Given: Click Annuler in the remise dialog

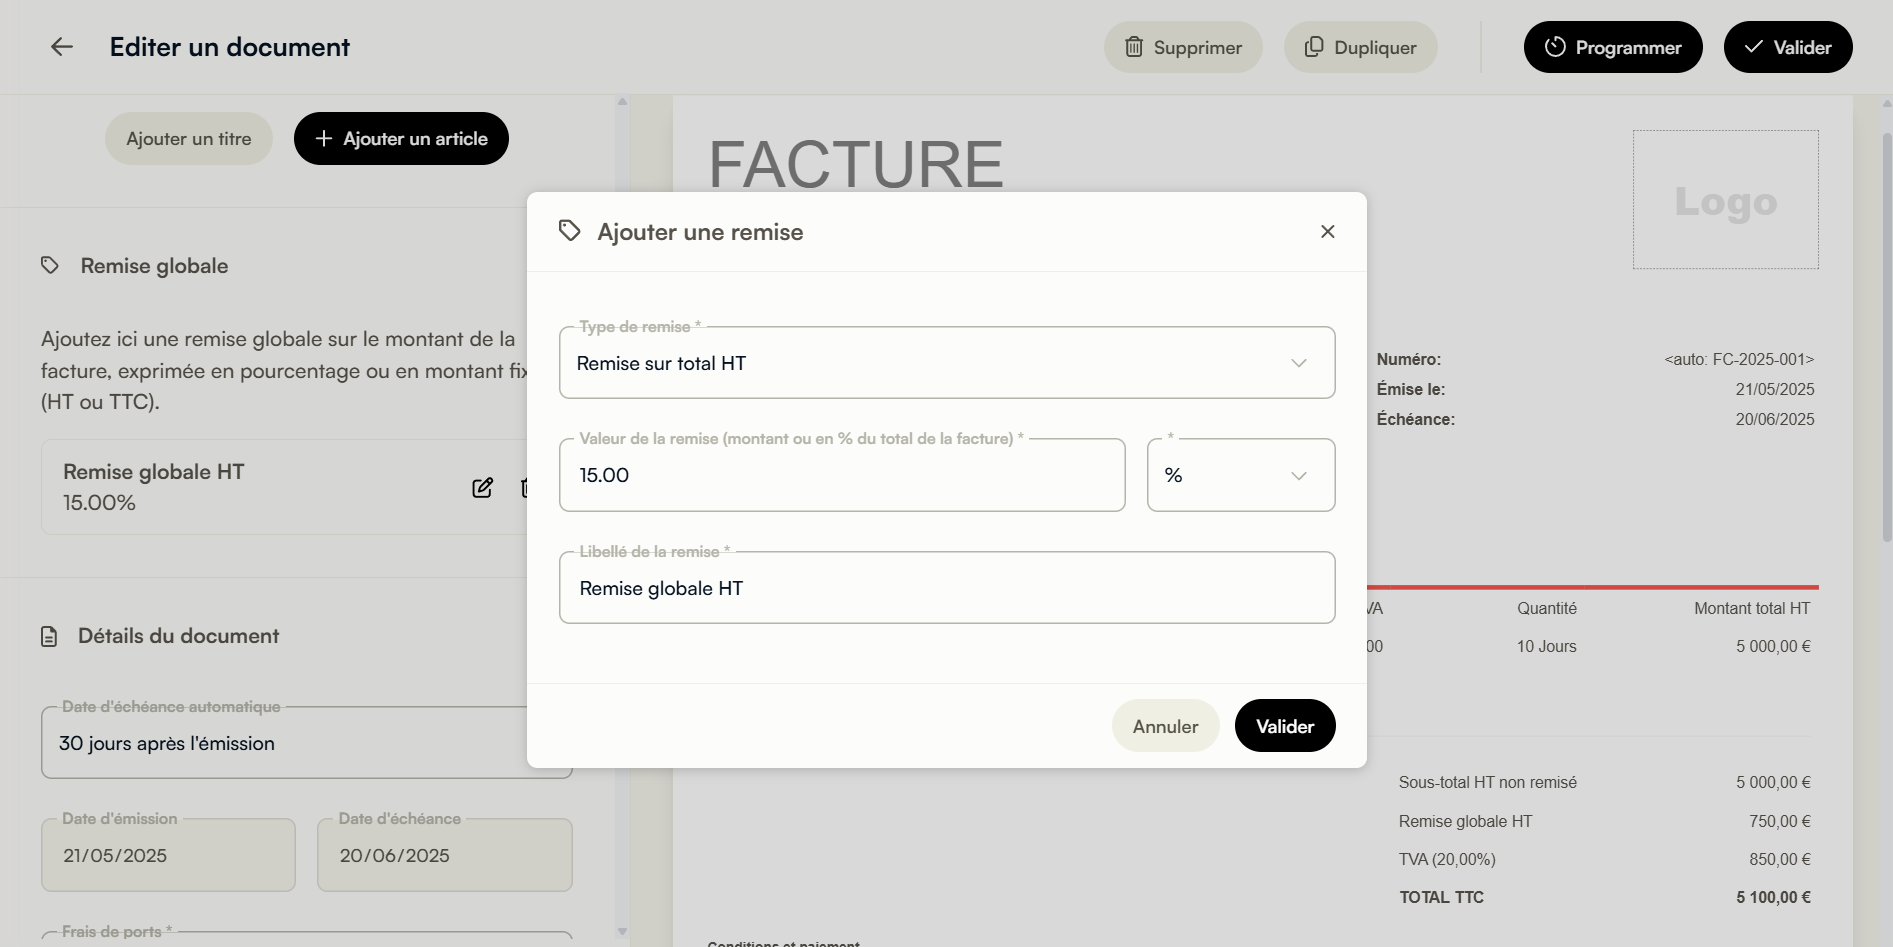Looking at the screenshot, I should click(x=1165, y=726).
